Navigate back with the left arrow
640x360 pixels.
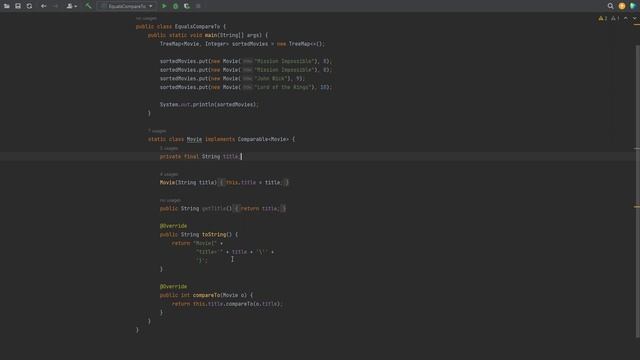[x=44, y=6]
